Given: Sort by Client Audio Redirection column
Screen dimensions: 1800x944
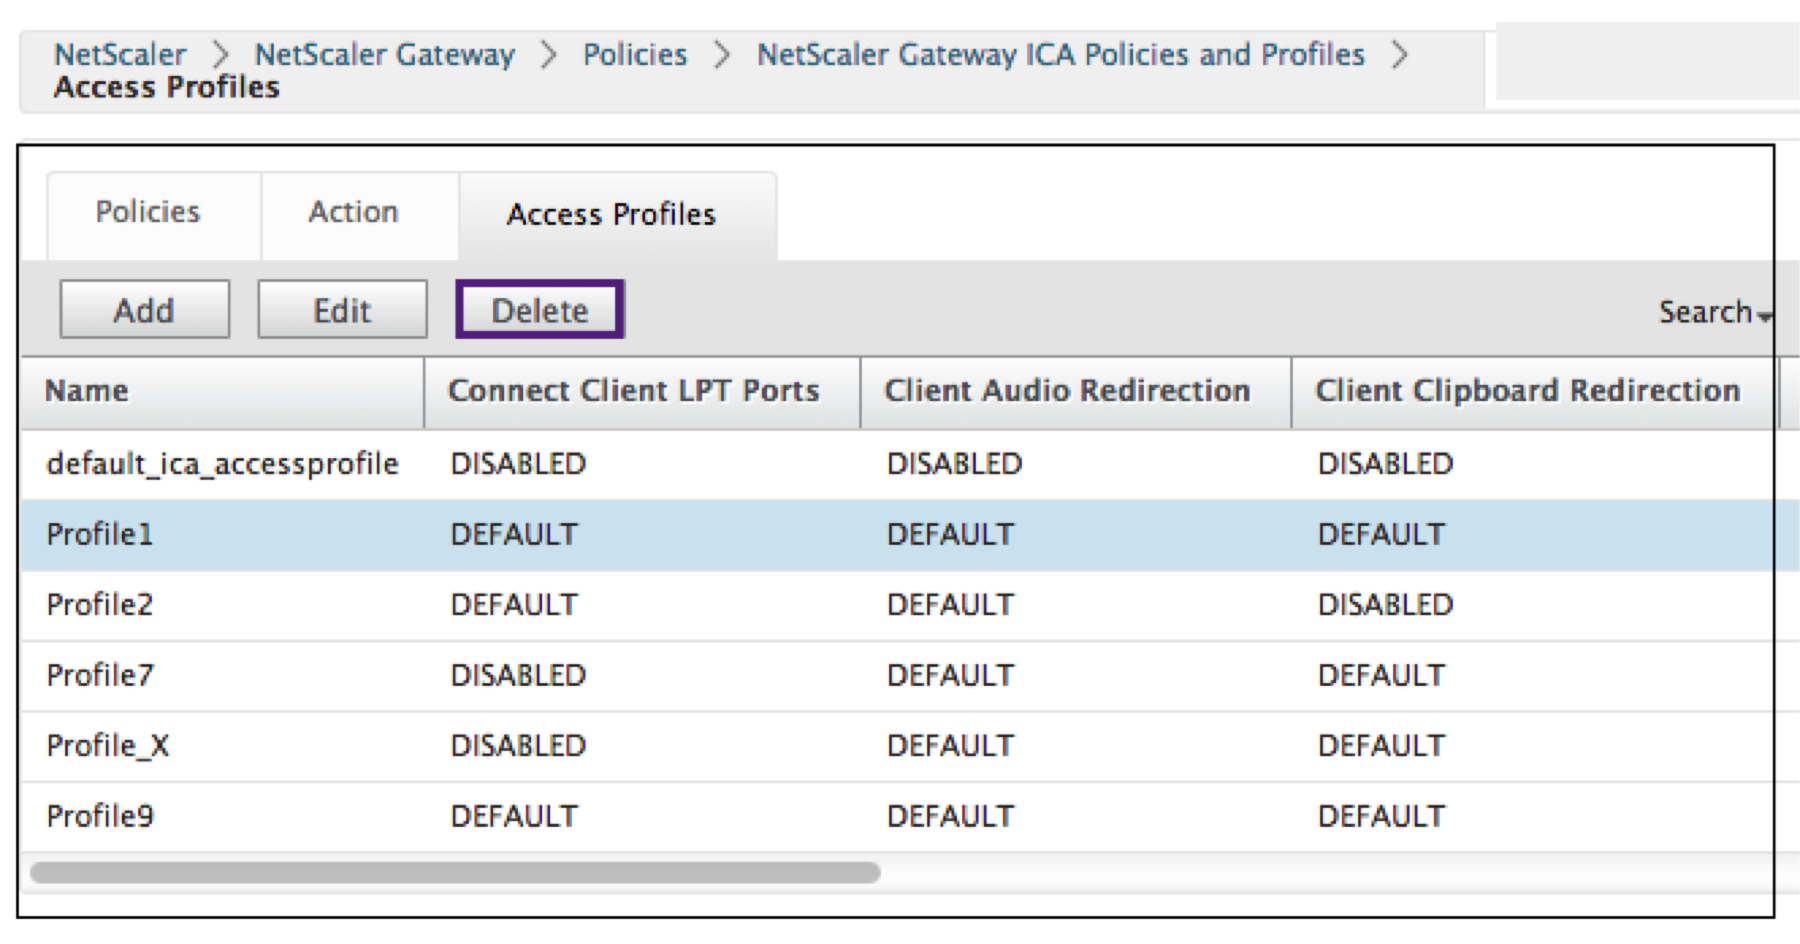Looking at the screenshot, I should pyautogui.click(x=1067, y=391).
